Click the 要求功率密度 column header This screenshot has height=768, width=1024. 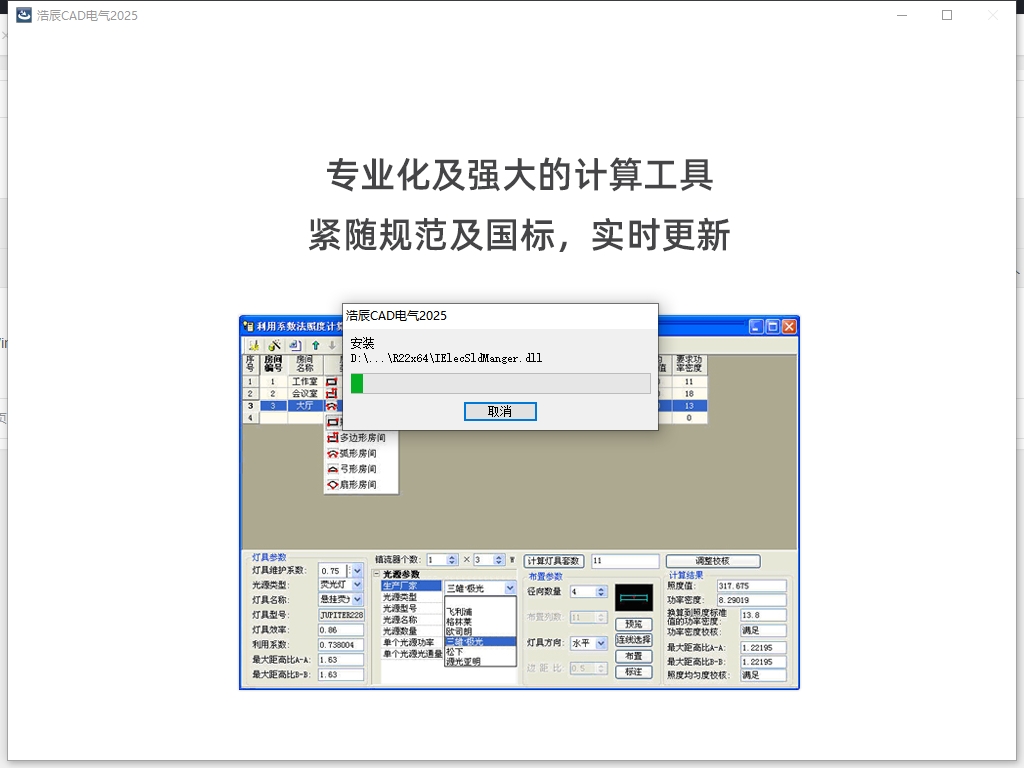pyautogui.click(x=689, y=364)
